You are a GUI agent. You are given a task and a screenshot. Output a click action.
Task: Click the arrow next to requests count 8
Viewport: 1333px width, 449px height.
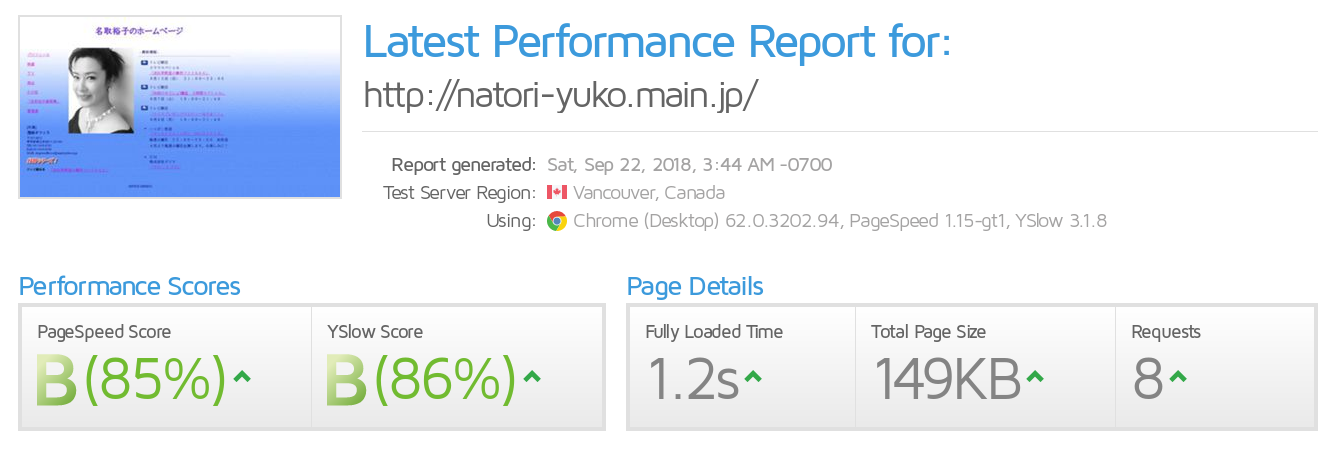1178,376
